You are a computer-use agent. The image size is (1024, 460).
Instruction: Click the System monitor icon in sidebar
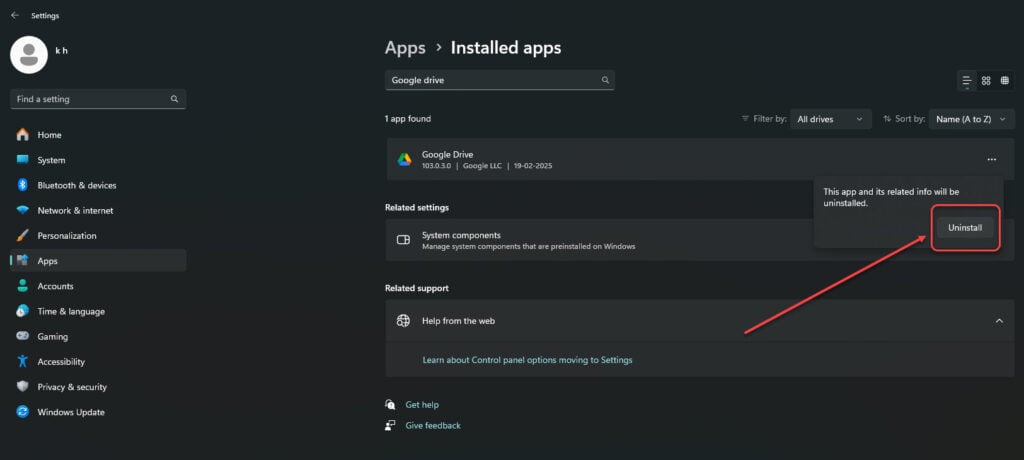(x=23, y=160)
